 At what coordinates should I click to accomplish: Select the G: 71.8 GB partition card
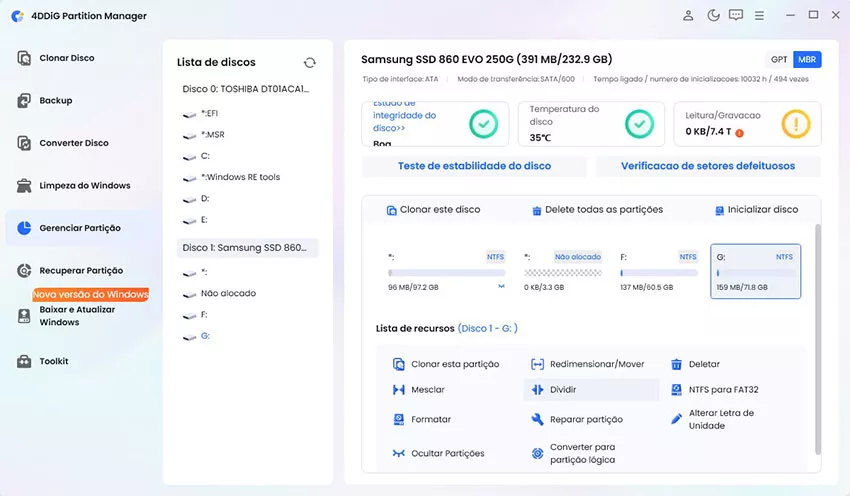tap(756, 272)
